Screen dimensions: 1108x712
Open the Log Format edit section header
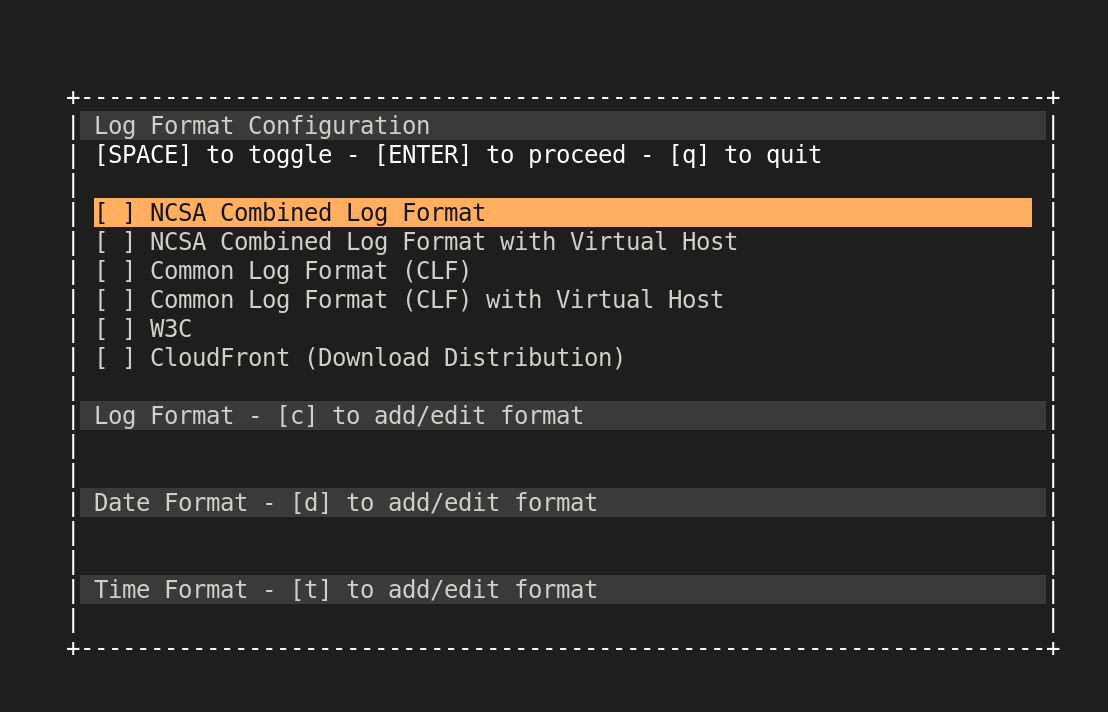338,415
